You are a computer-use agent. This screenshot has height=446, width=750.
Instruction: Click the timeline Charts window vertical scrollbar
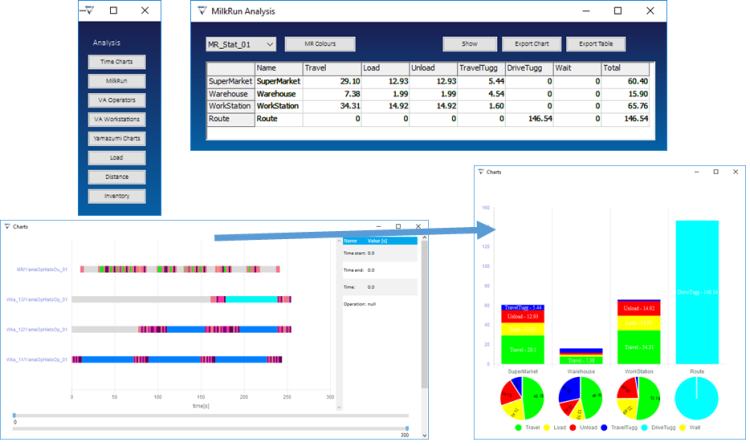click(424, 313)
